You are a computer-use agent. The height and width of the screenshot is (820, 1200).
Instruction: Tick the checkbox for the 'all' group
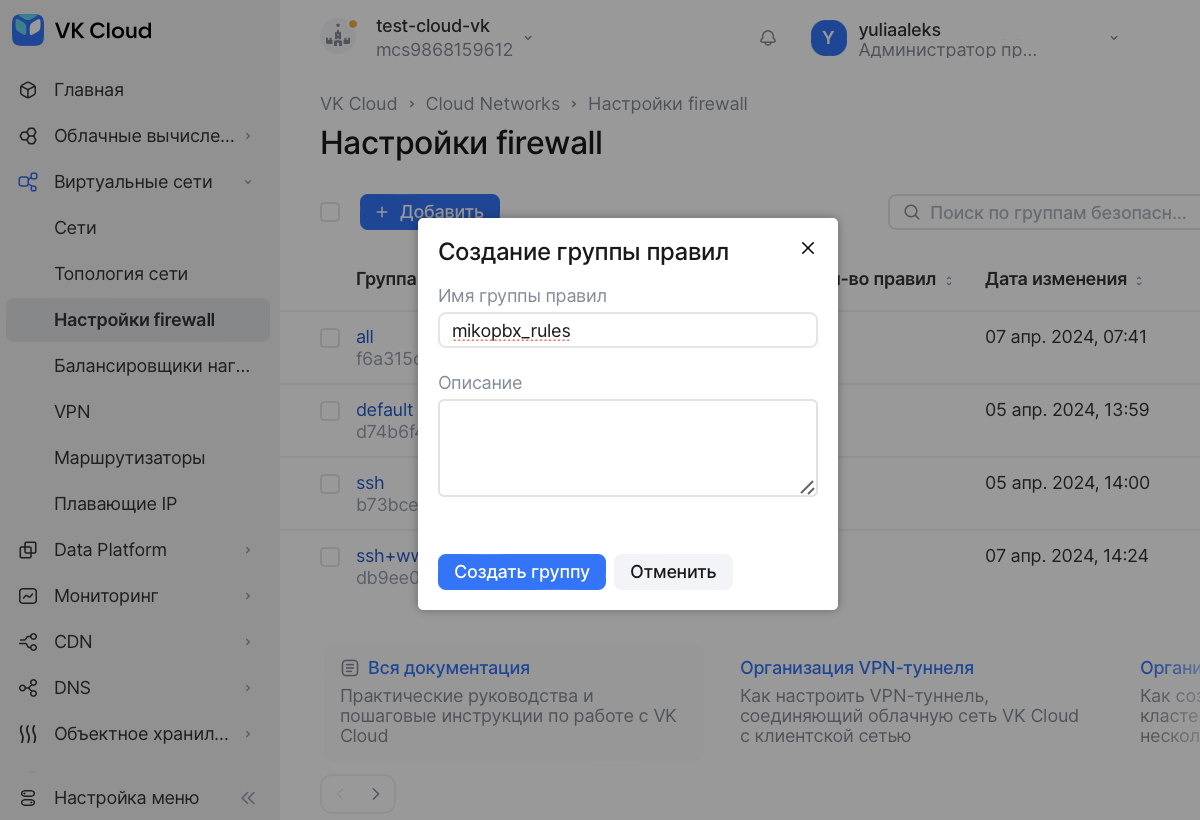point(330,338)
